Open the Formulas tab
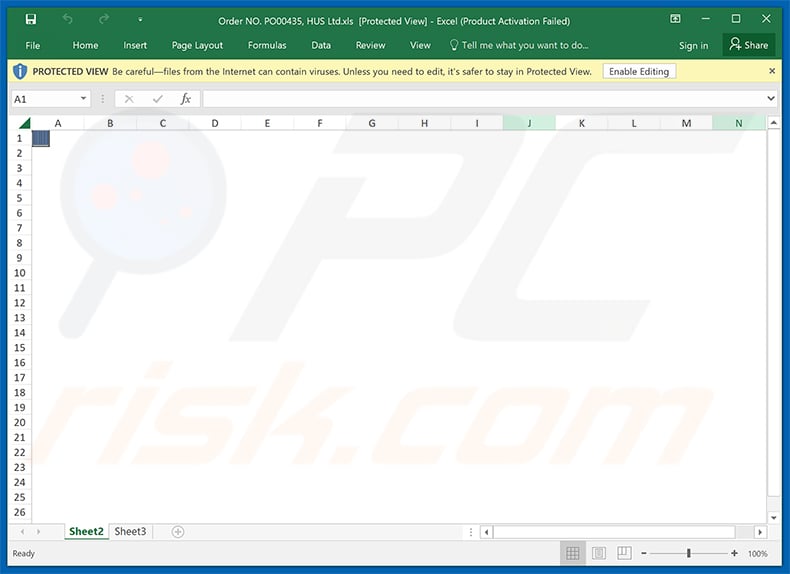 [267, 45]
